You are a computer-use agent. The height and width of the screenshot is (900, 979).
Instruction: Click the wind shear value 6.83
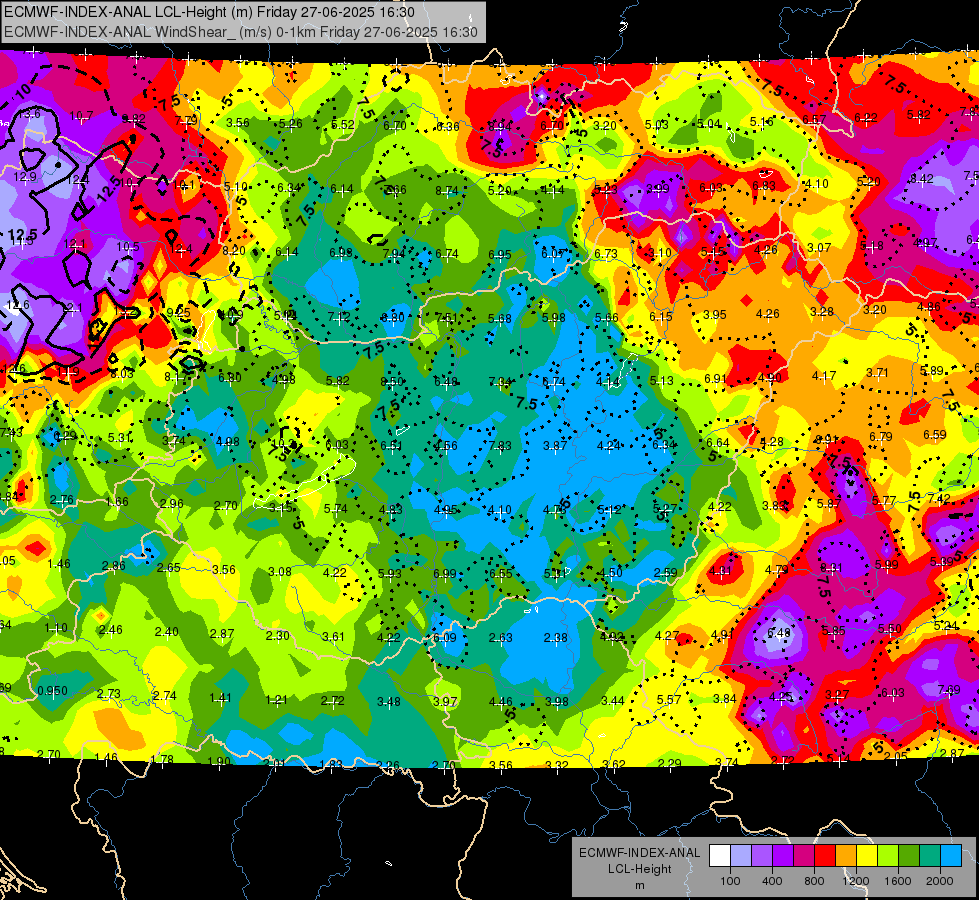point(764,185)
